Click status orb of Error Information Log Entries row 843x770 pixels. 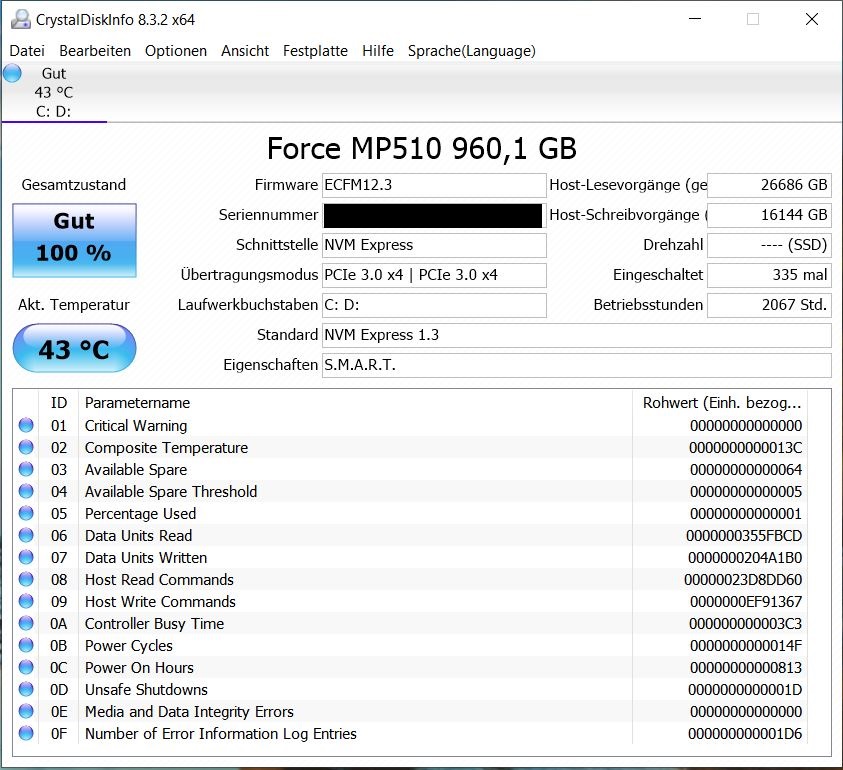(x=26, y=733)
